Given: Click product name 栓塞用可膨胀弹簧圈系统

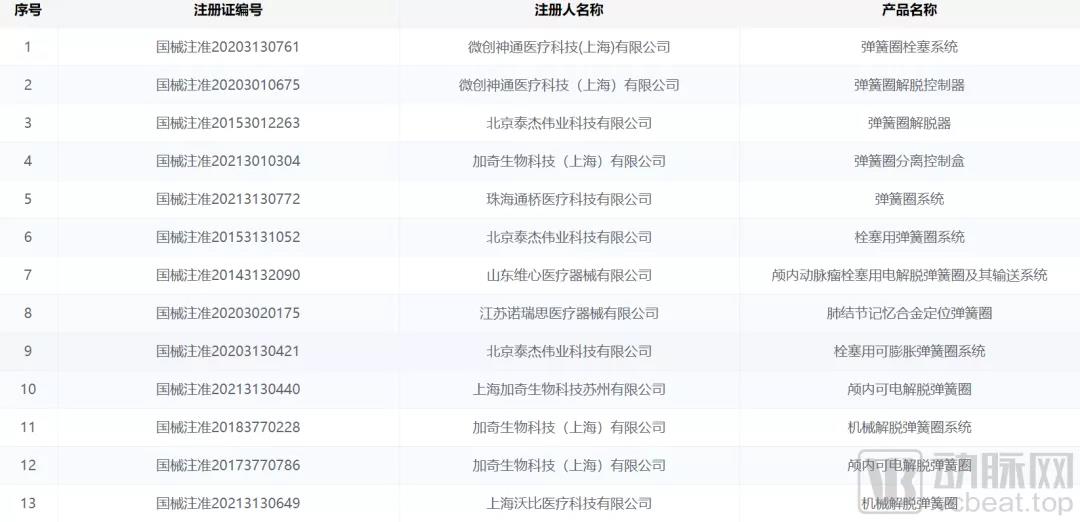Looking at the screenshot, I should (909, 351).
